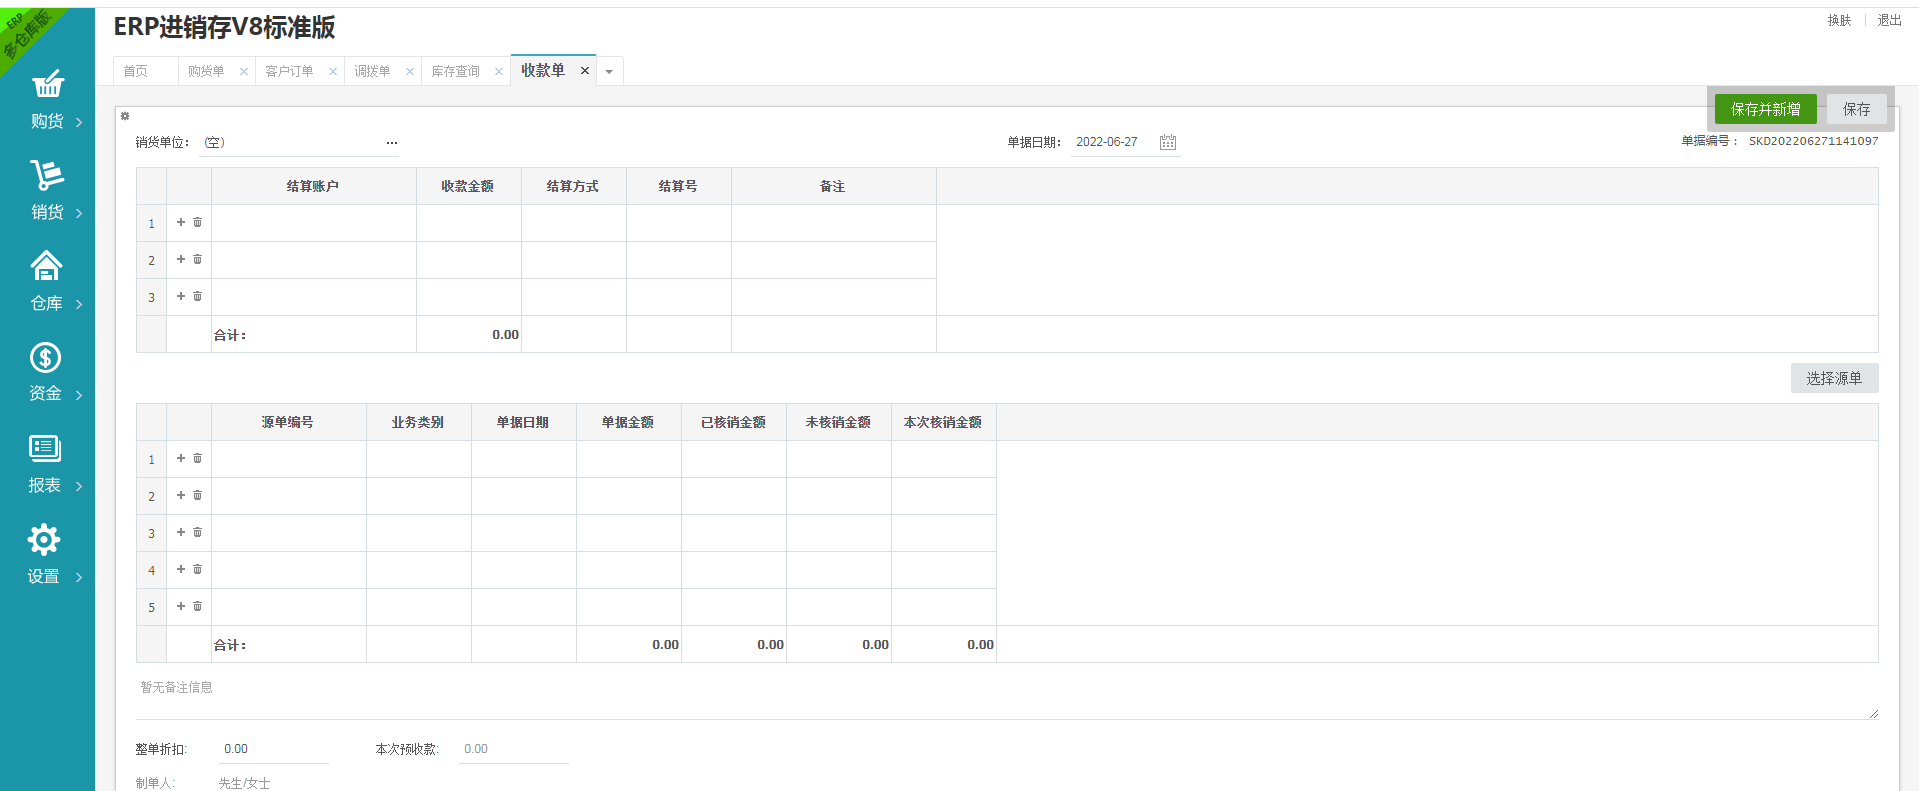Click document number SKD202206271141097
Viewport: 1919px width, 791px height.
pyautogui.click(x=1813, y=141)
